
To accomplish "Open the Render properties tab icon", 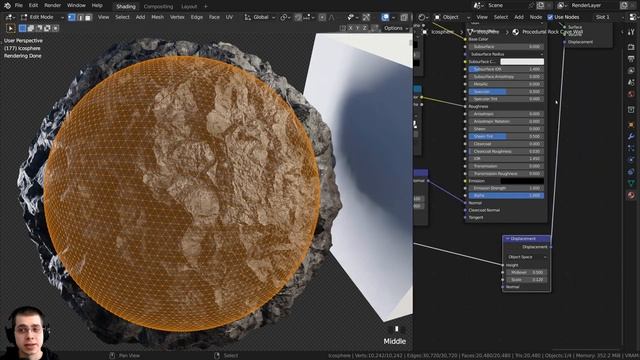I will [x=631, y=47].
